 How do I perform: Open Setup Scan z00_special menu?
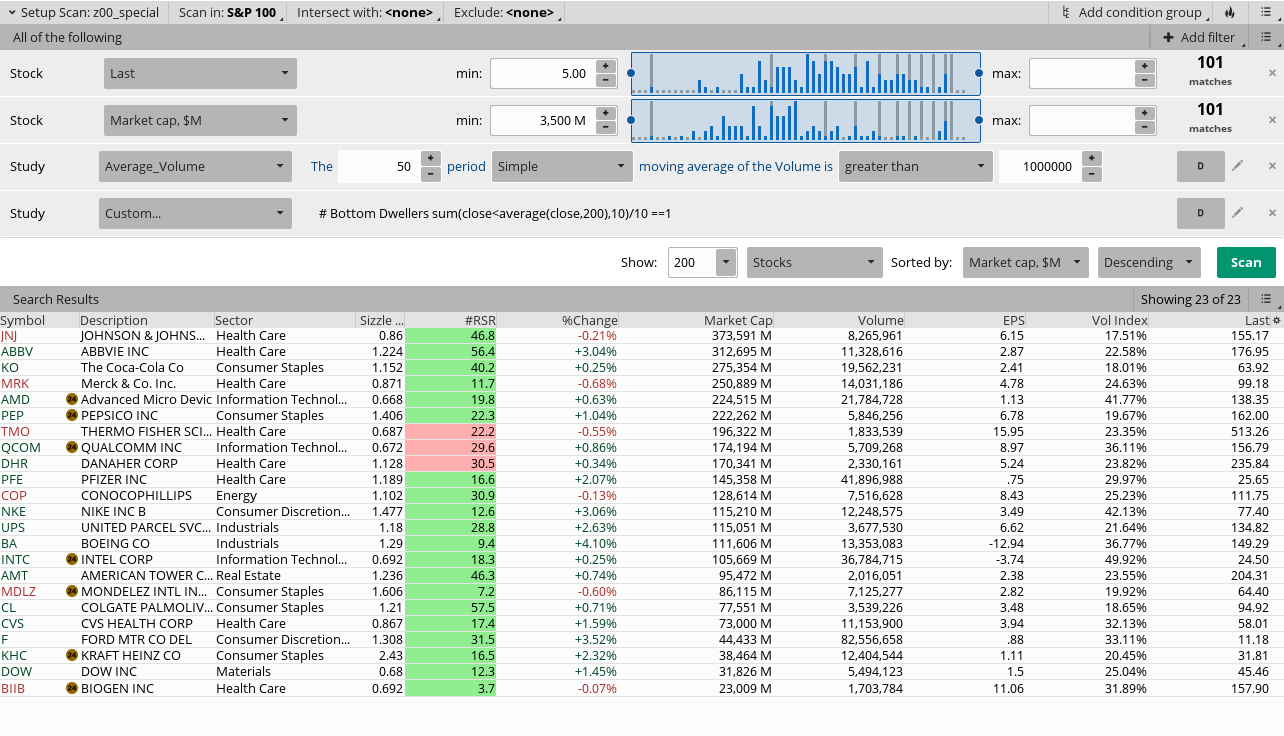(82, 12)
